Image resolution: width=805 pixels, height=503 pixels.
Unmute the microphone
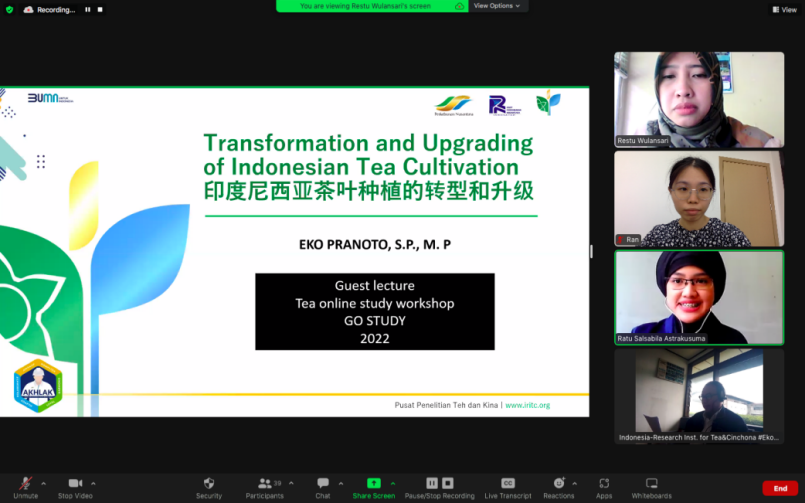(25, 484)
